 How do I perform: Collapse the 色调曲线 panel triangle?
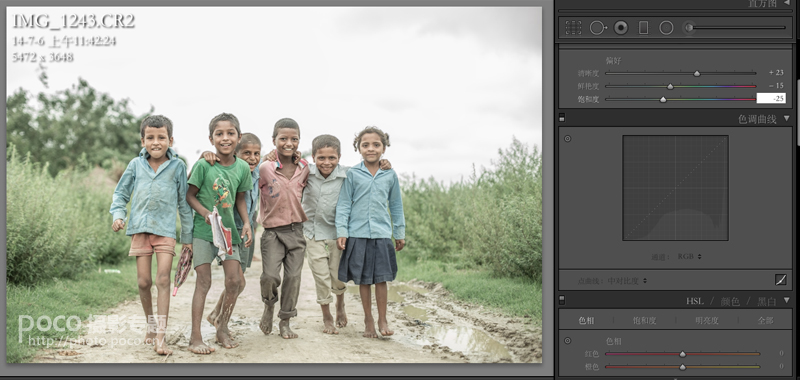coord(786,118)
